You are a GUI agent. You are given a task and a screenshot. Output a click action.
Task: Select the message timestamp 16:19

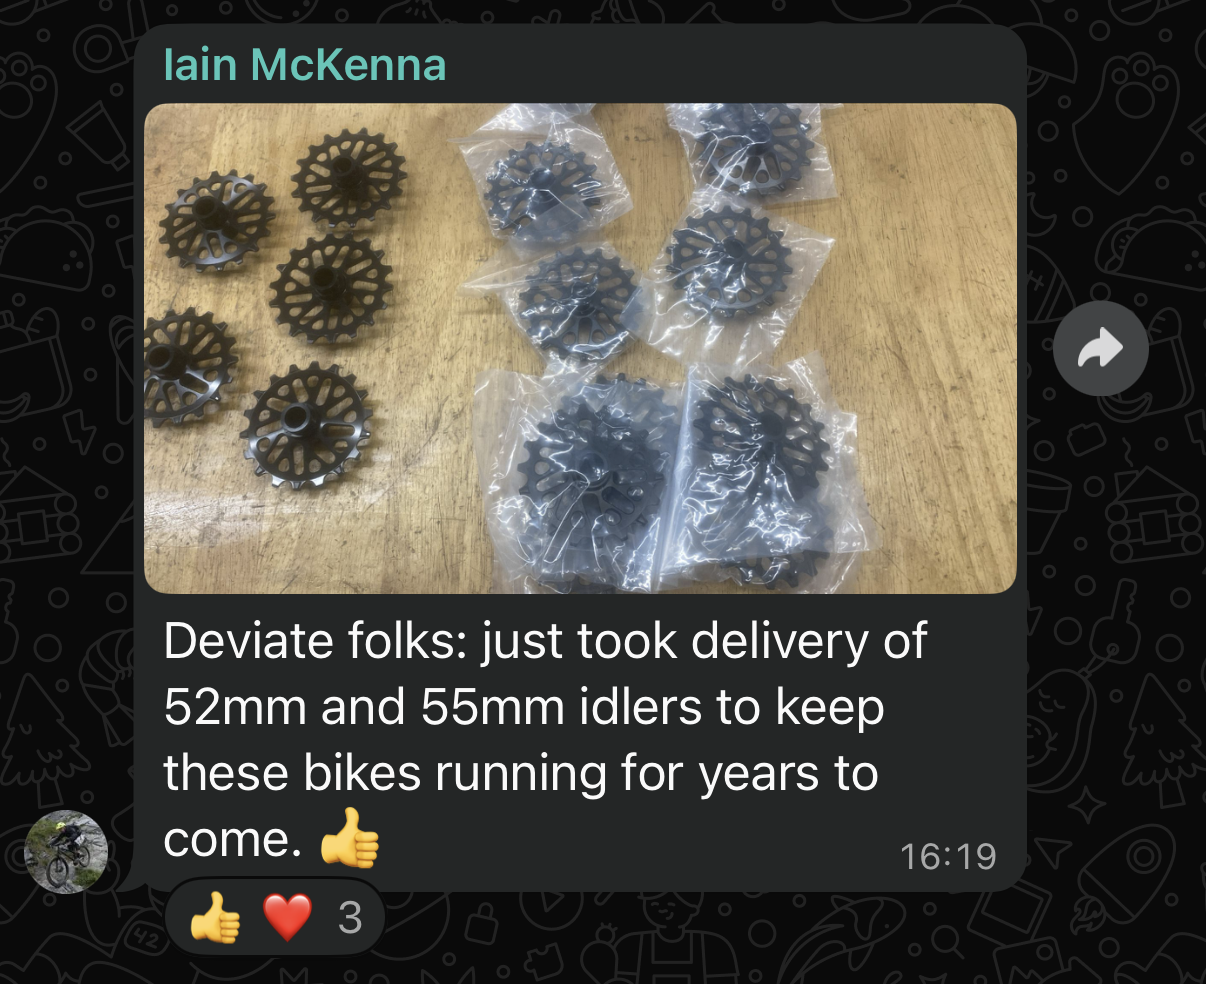948,856
